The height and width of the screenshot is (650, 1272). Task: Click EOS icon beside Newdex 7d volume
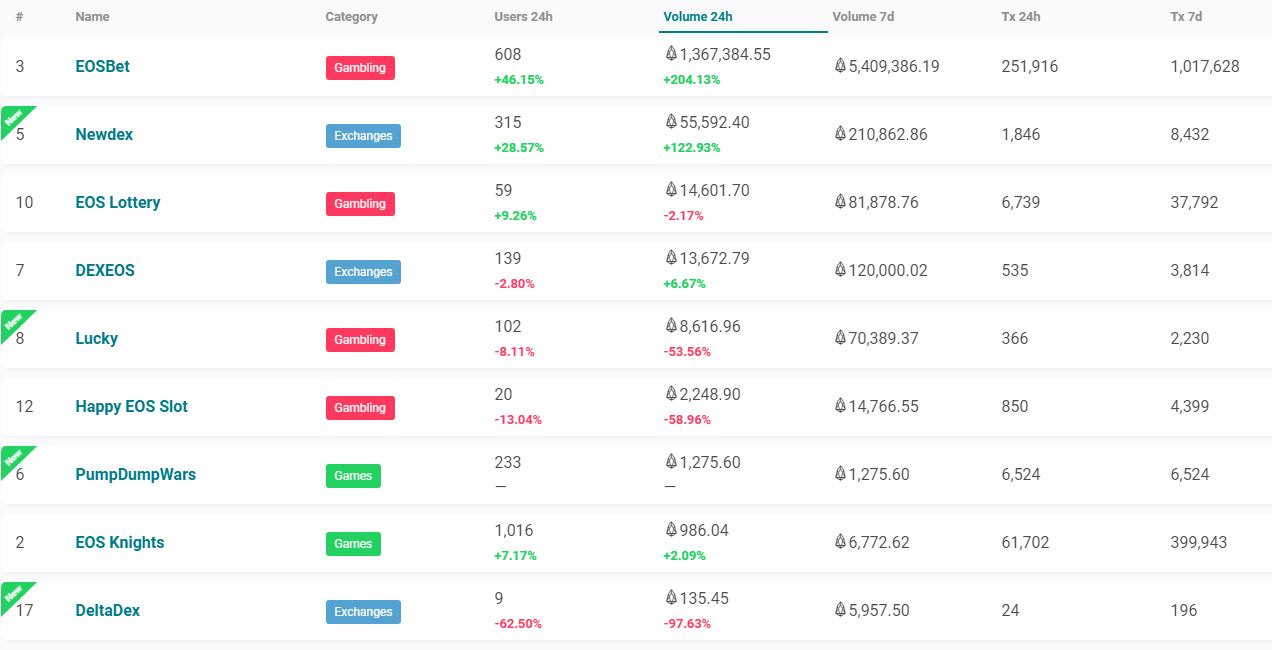point(840,134)
